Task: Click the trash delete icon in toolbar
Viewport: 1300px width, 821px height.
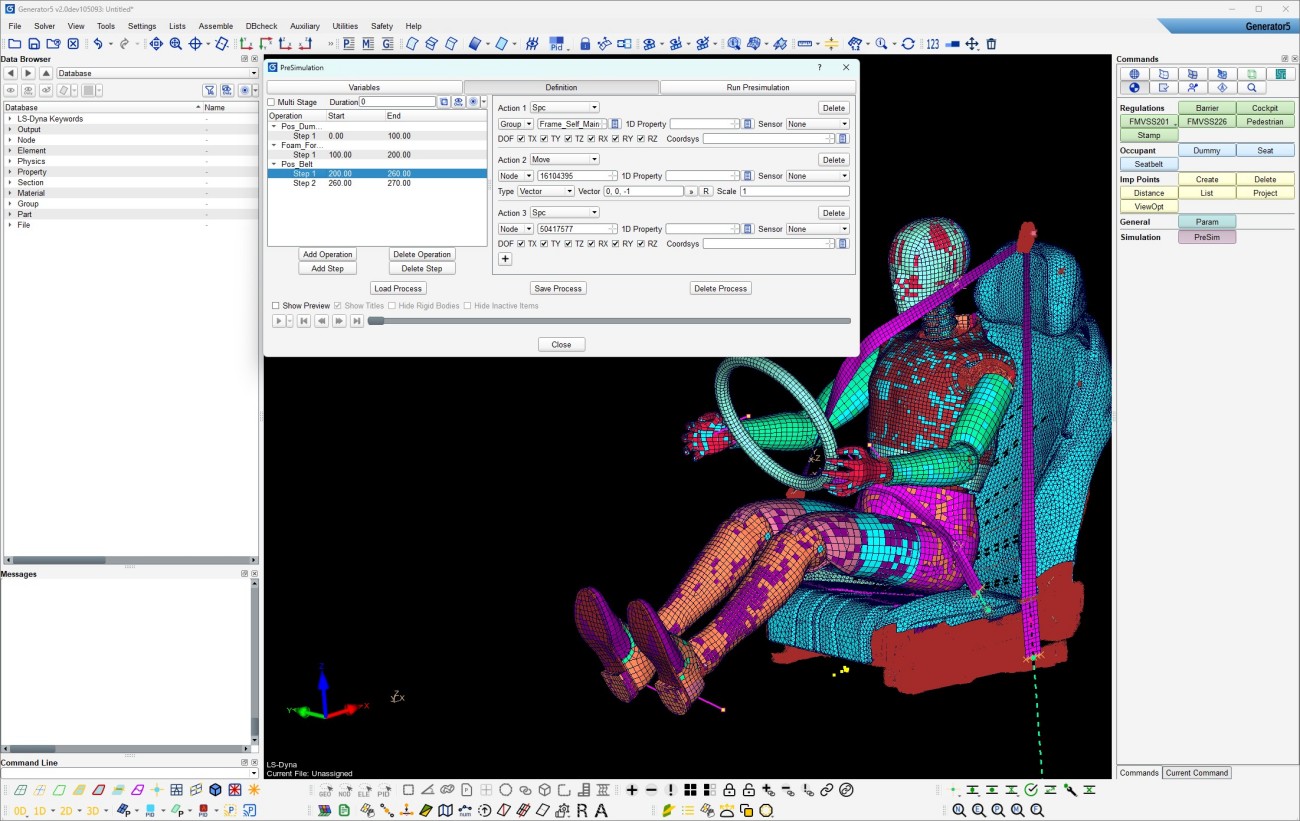Action: click(x=991, y=44)
